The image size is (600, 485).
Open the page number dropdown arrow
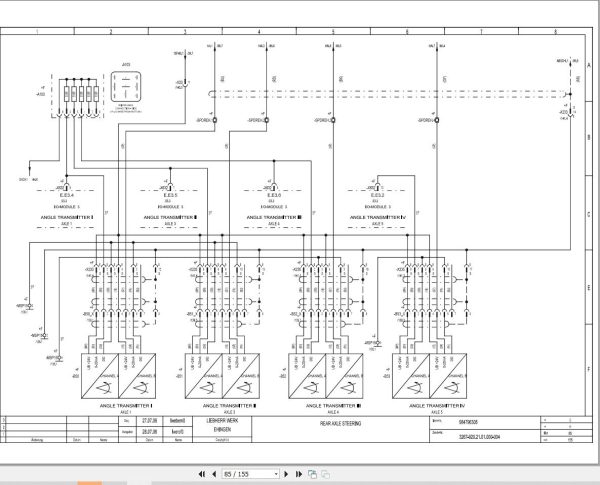(276, 474)
